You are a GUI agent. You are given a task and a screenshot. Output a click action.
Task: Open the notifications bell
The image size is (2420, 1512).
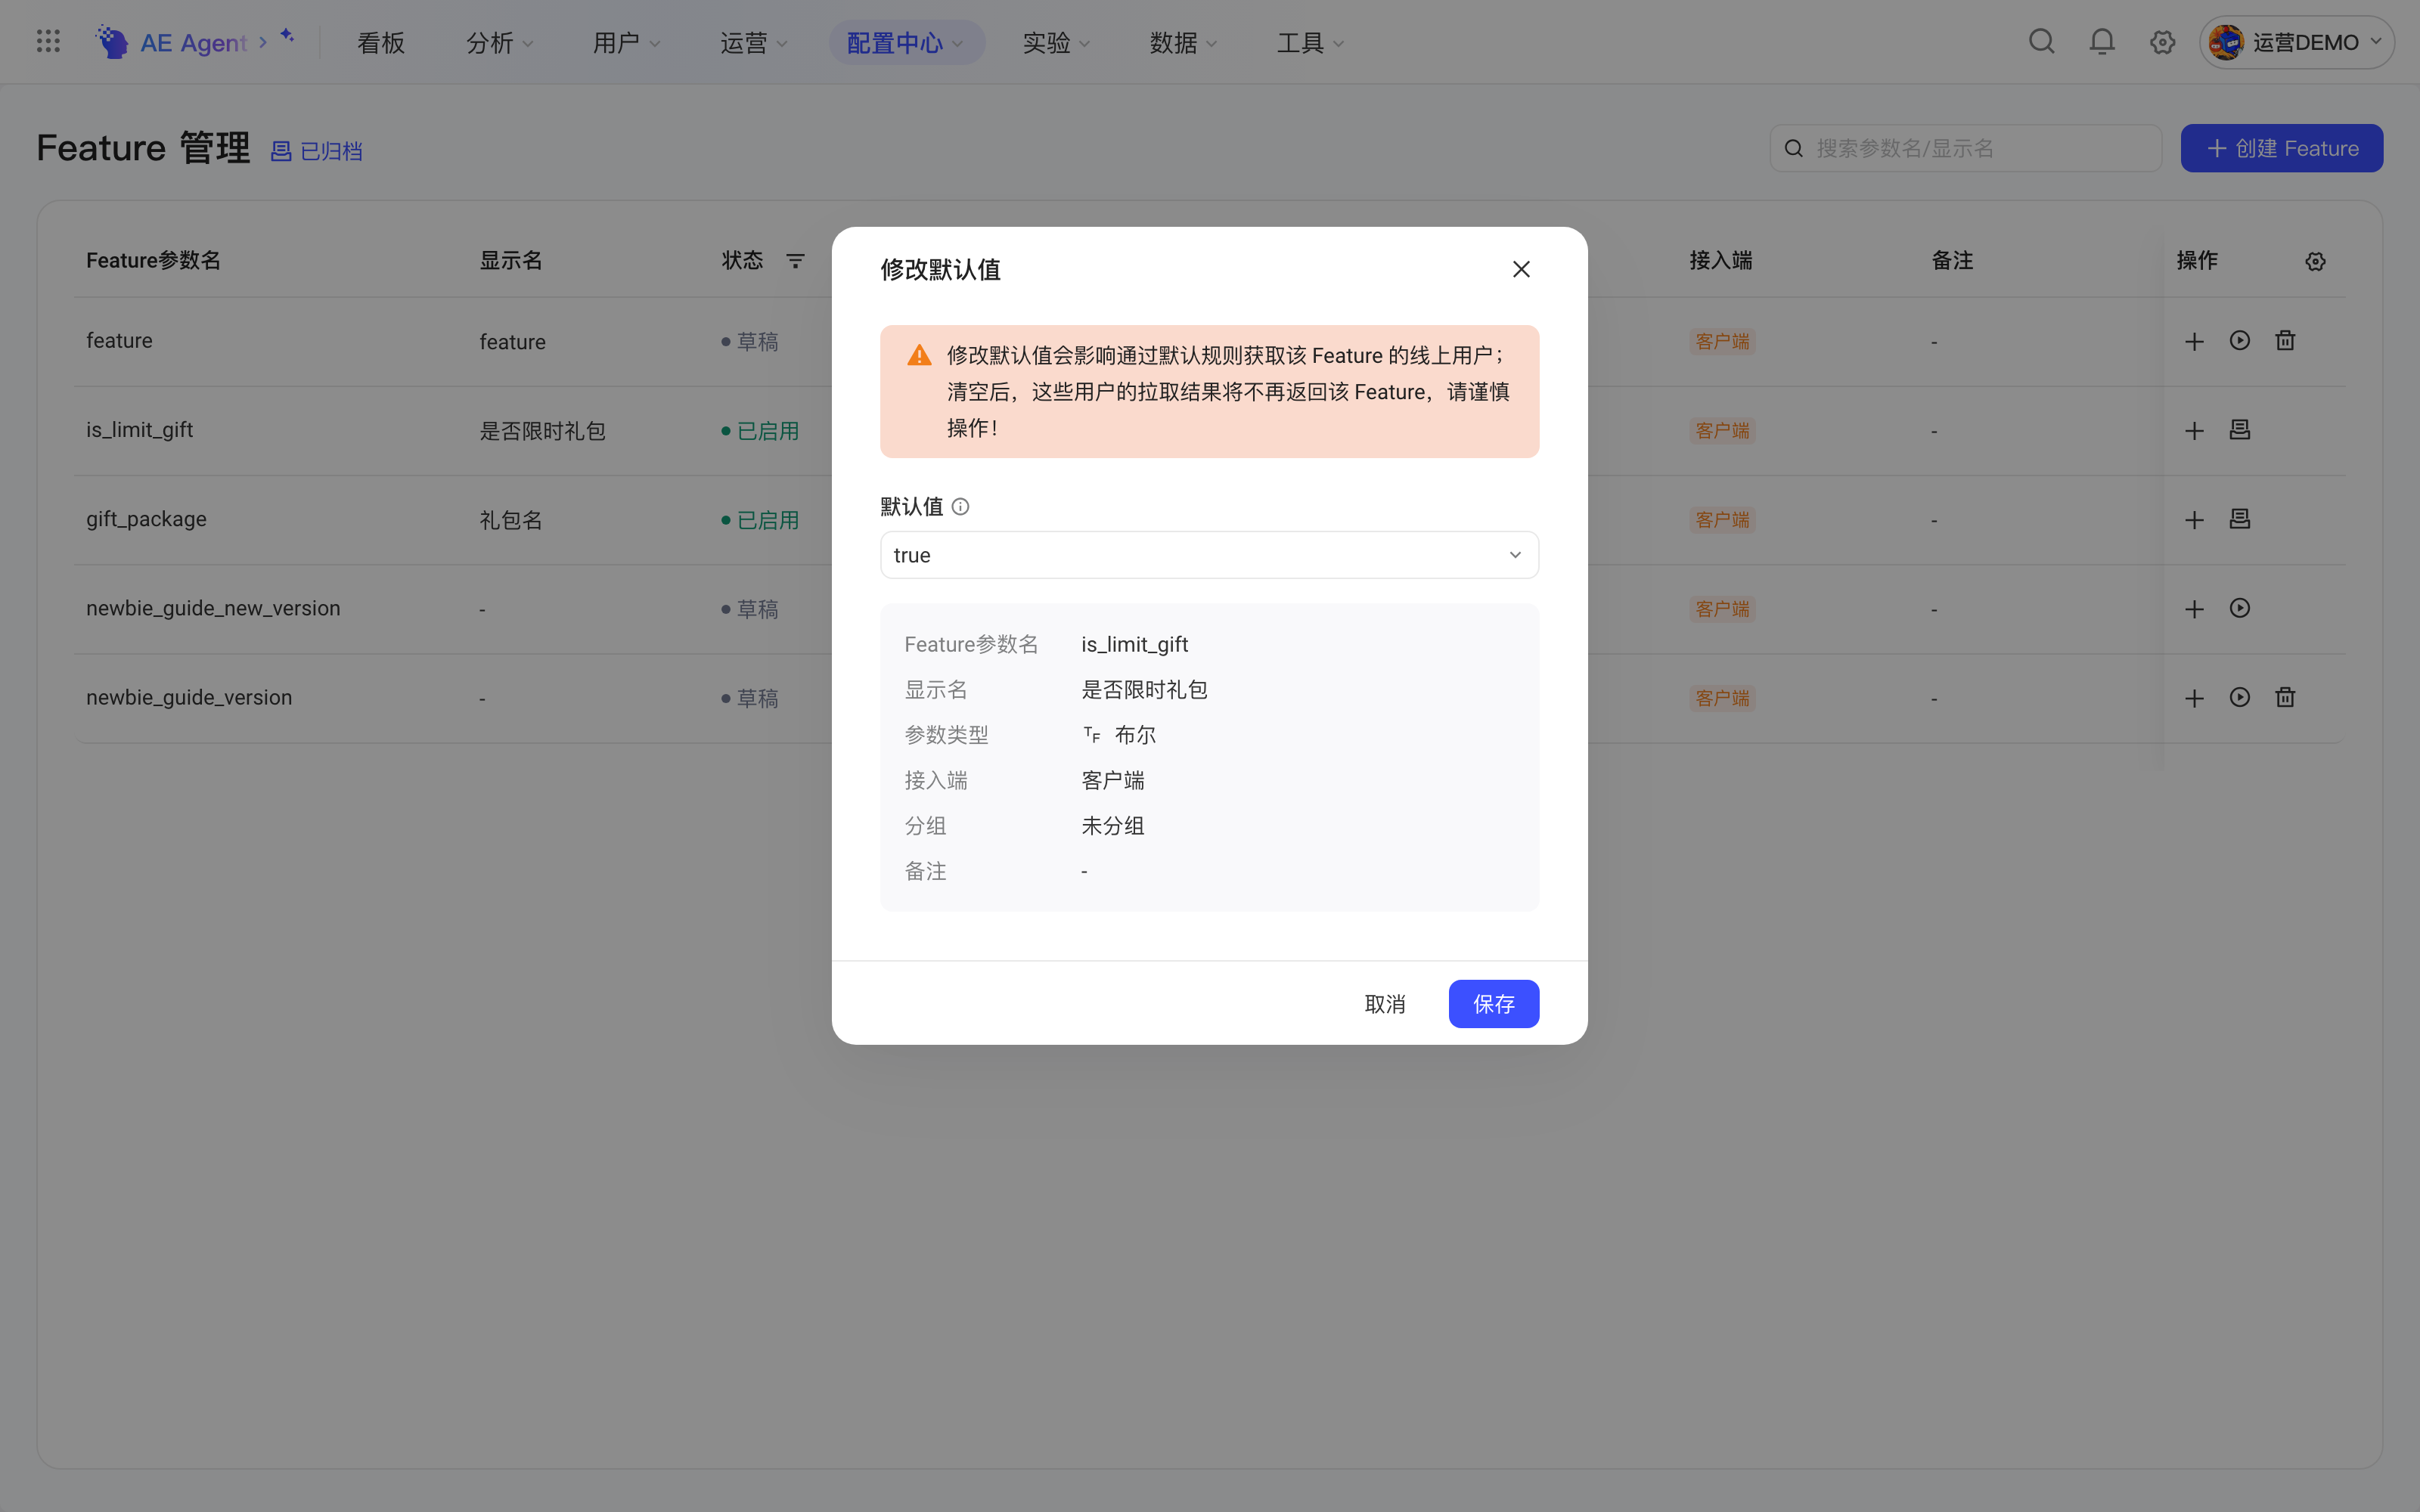[2102, 42]
